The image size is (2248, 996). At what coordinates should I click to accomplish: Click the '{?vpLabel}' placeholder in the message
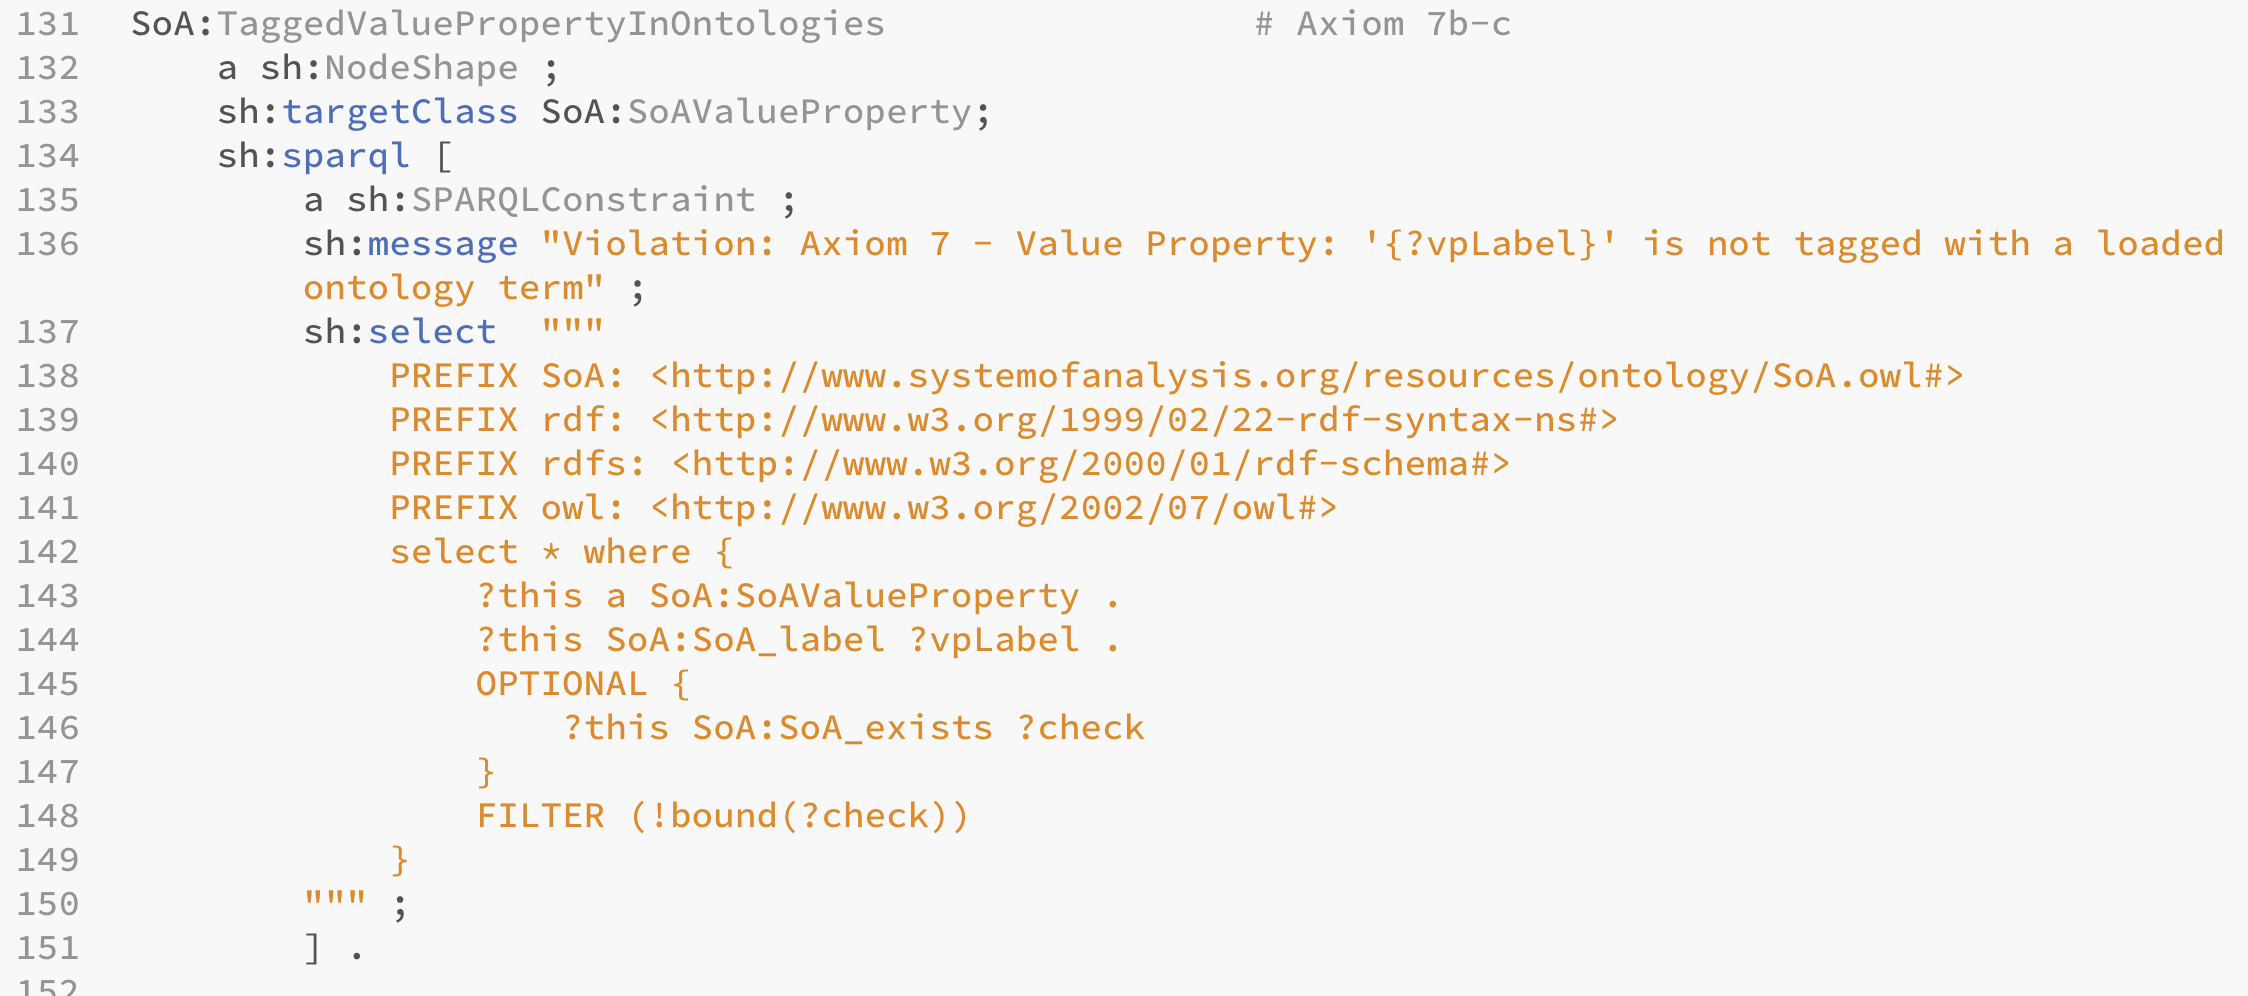pyautogui.click(x=1490, y=244)
